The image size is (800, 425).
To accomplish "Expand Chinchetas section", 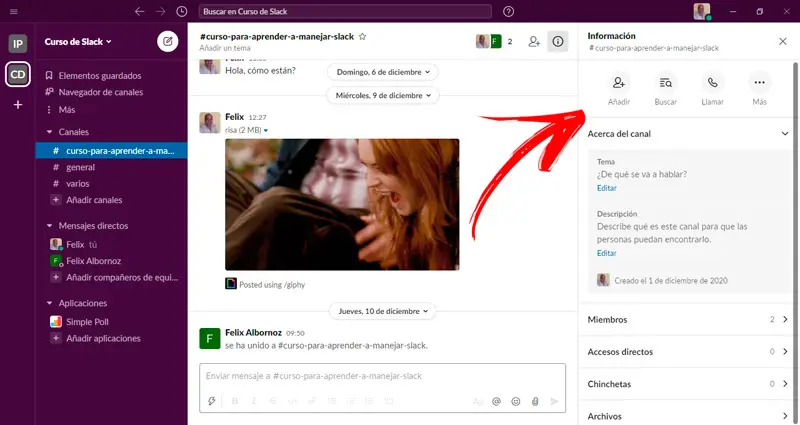I will pyautogui.click(x=686, y=384).
